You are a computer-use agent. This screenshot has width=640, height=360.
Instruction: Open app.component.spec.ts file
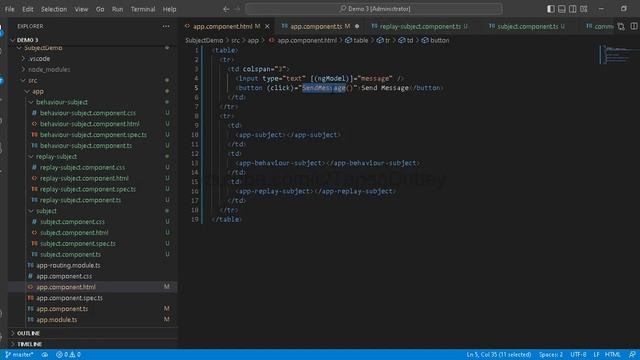(69, 298)
